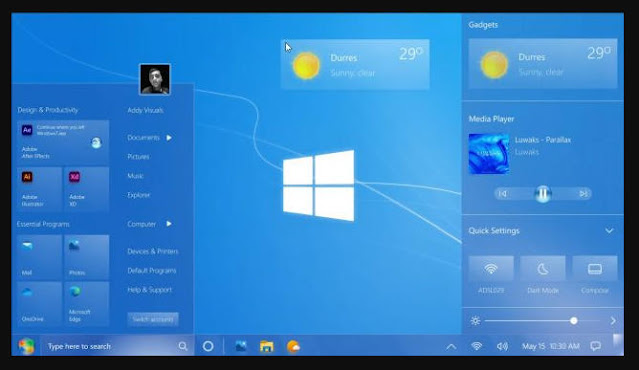Launch Adobe Illustrator tile
The image size is (639, 370).
pos(40,189)
